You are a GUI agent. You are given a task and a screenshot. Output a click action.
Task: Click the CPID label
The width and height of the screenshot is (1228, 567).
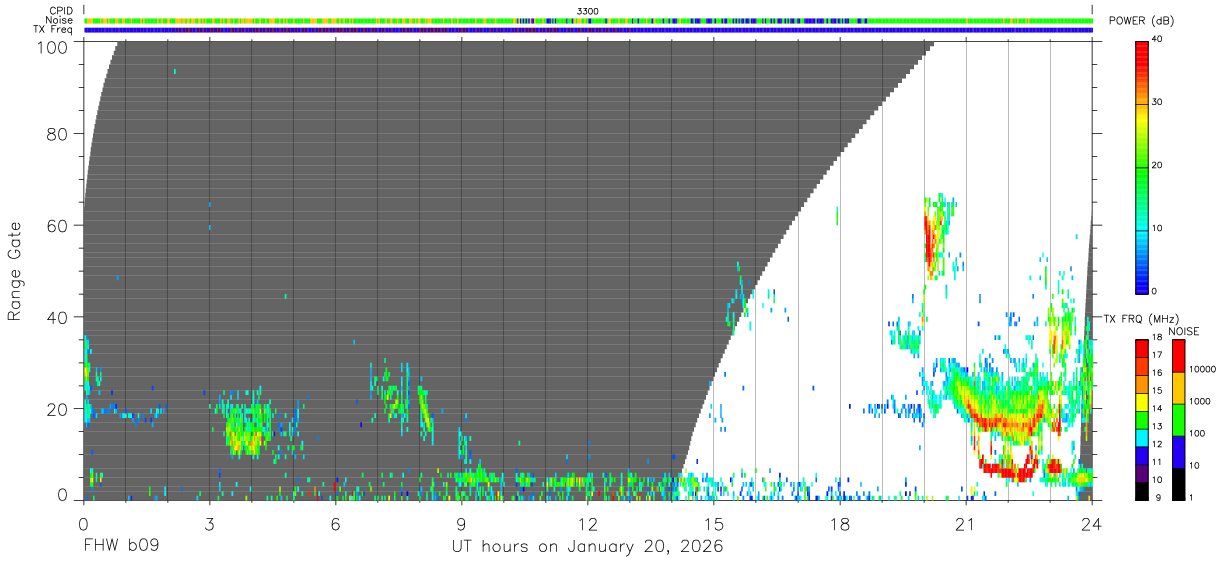pyautogui.click(x=62, y=10)
